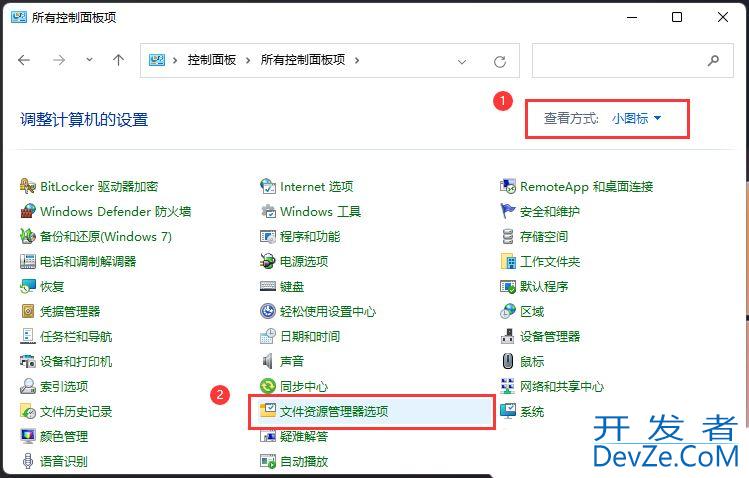Image resolution: width=749 pixels, height=478 pixels.
Task: Click the title bar control panel icon
Action: 19,17
